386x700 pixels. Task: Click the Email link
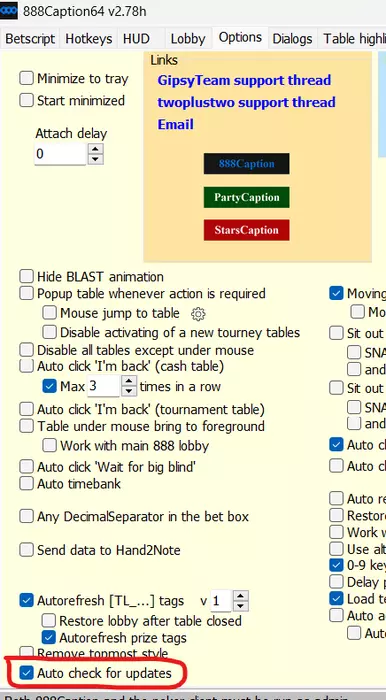[175, 124]
